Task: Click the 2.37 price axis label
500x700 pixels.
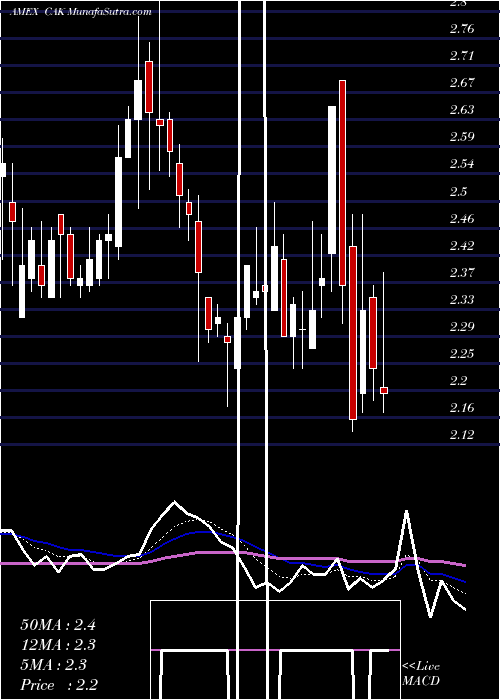Action: tap(462, 273)
